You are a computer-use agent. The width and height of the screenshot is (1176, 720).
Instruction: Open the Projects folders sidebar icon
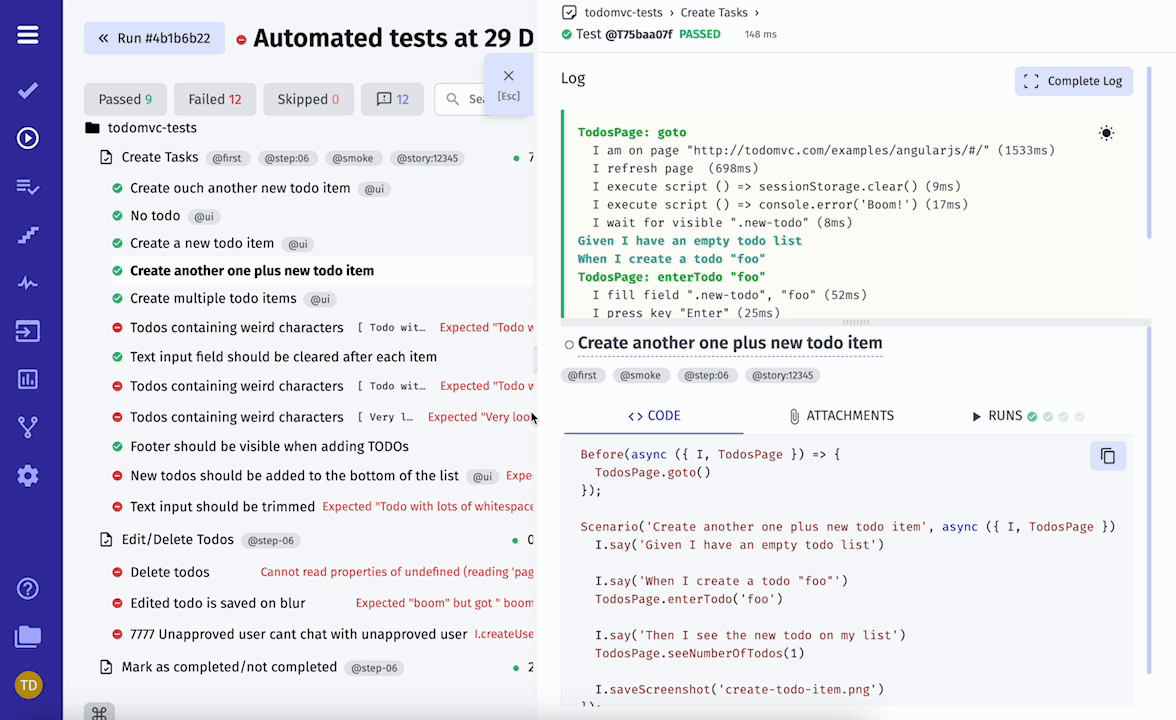pos(28,637)
